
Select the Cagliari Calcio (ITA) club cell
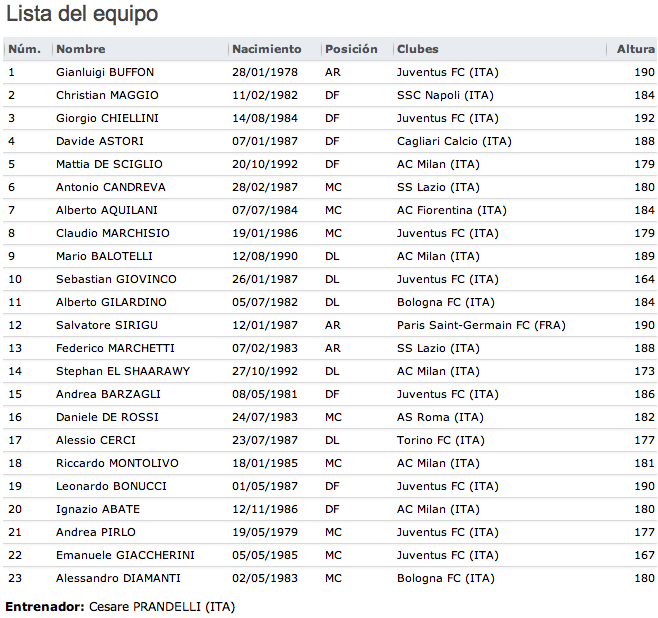click(454, 141)
